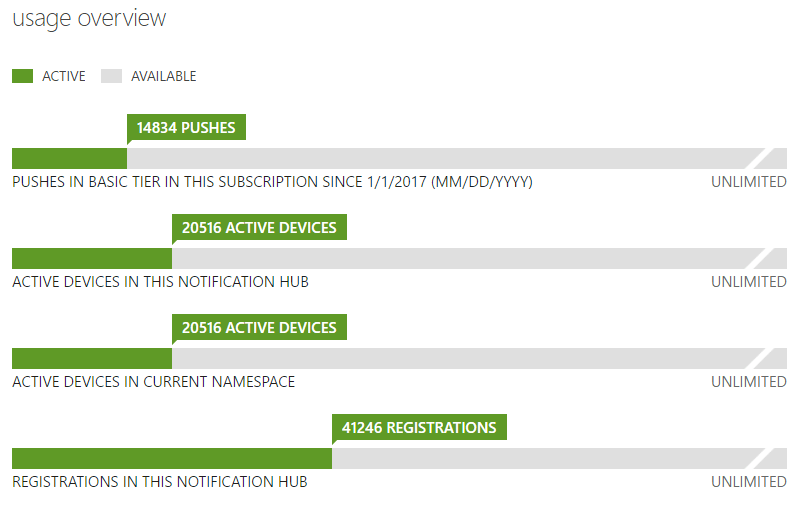Click UNLIMITED text under registrations bar
Image resolution: width=806 pixels, height=508 pixels.
(749, 482)
